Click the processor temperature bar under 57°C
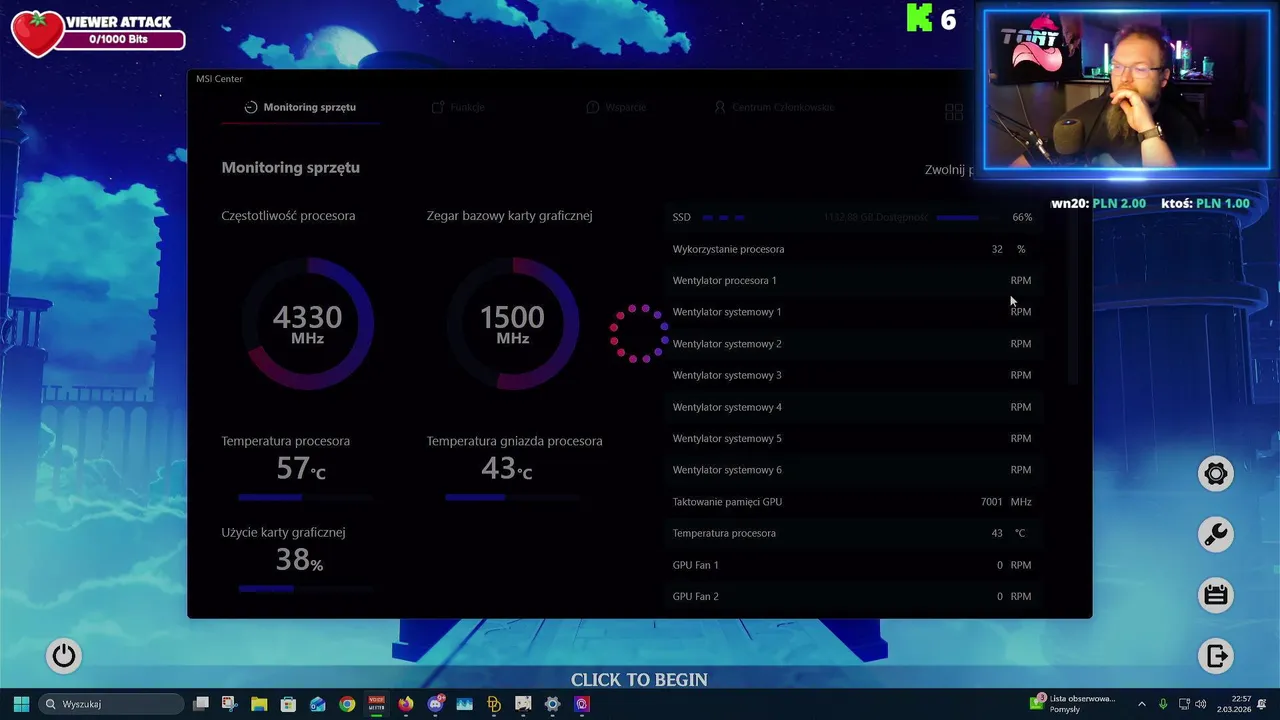 pyautogui.click(x=305, y=497)
